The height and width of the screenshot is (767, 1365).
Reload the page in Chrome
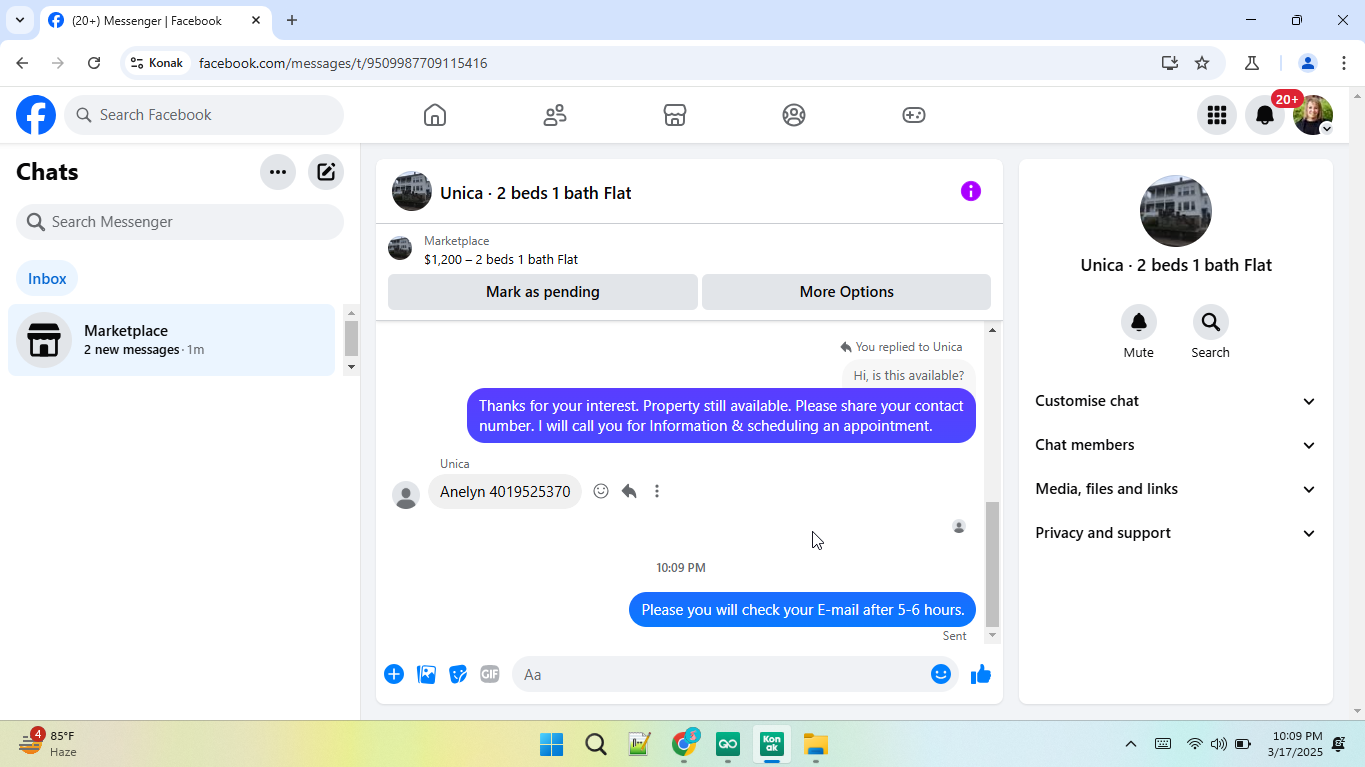point(94,63)
